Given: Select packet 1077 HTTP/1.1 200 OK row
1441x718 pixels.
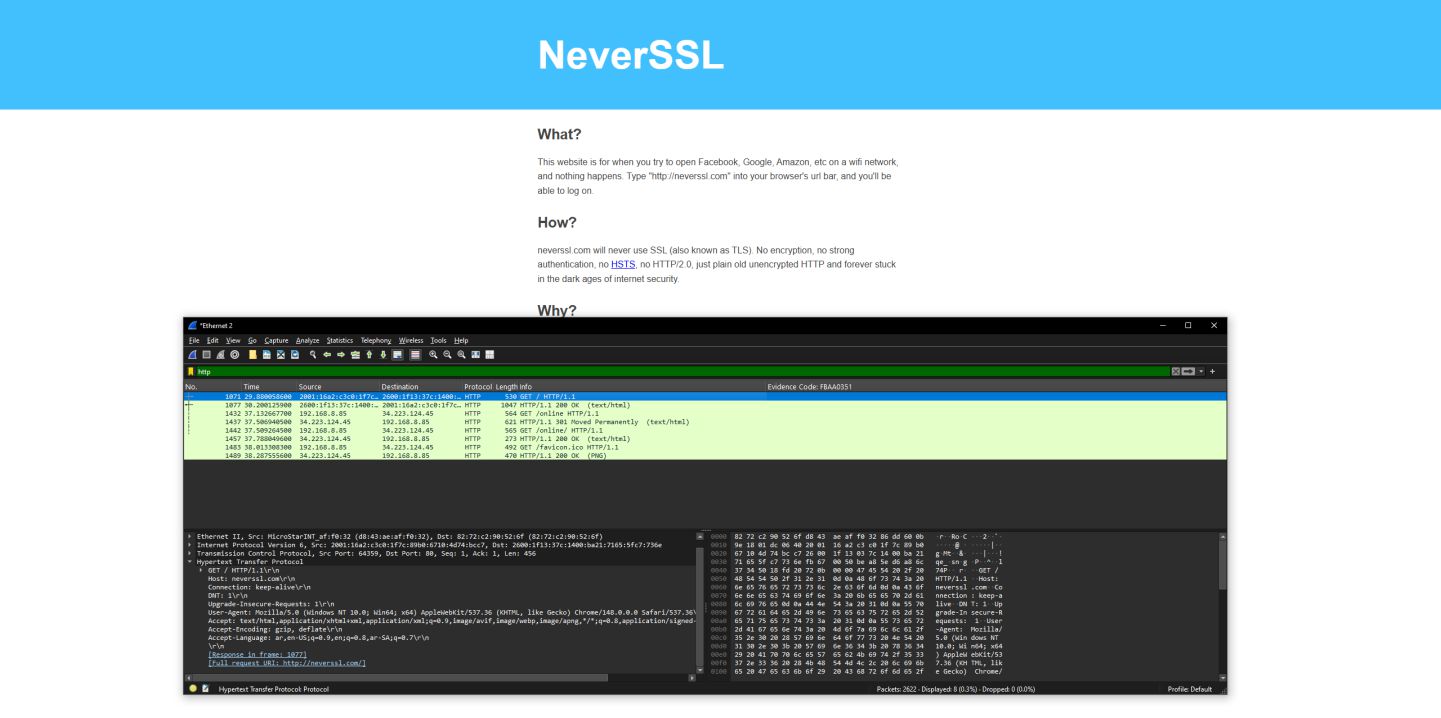Looking at the screenshot, I should (705, 405).
